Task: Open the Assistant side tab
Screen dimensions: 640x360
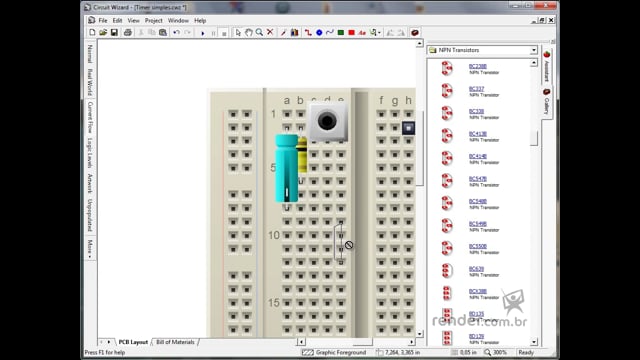Action: point(547,66)
